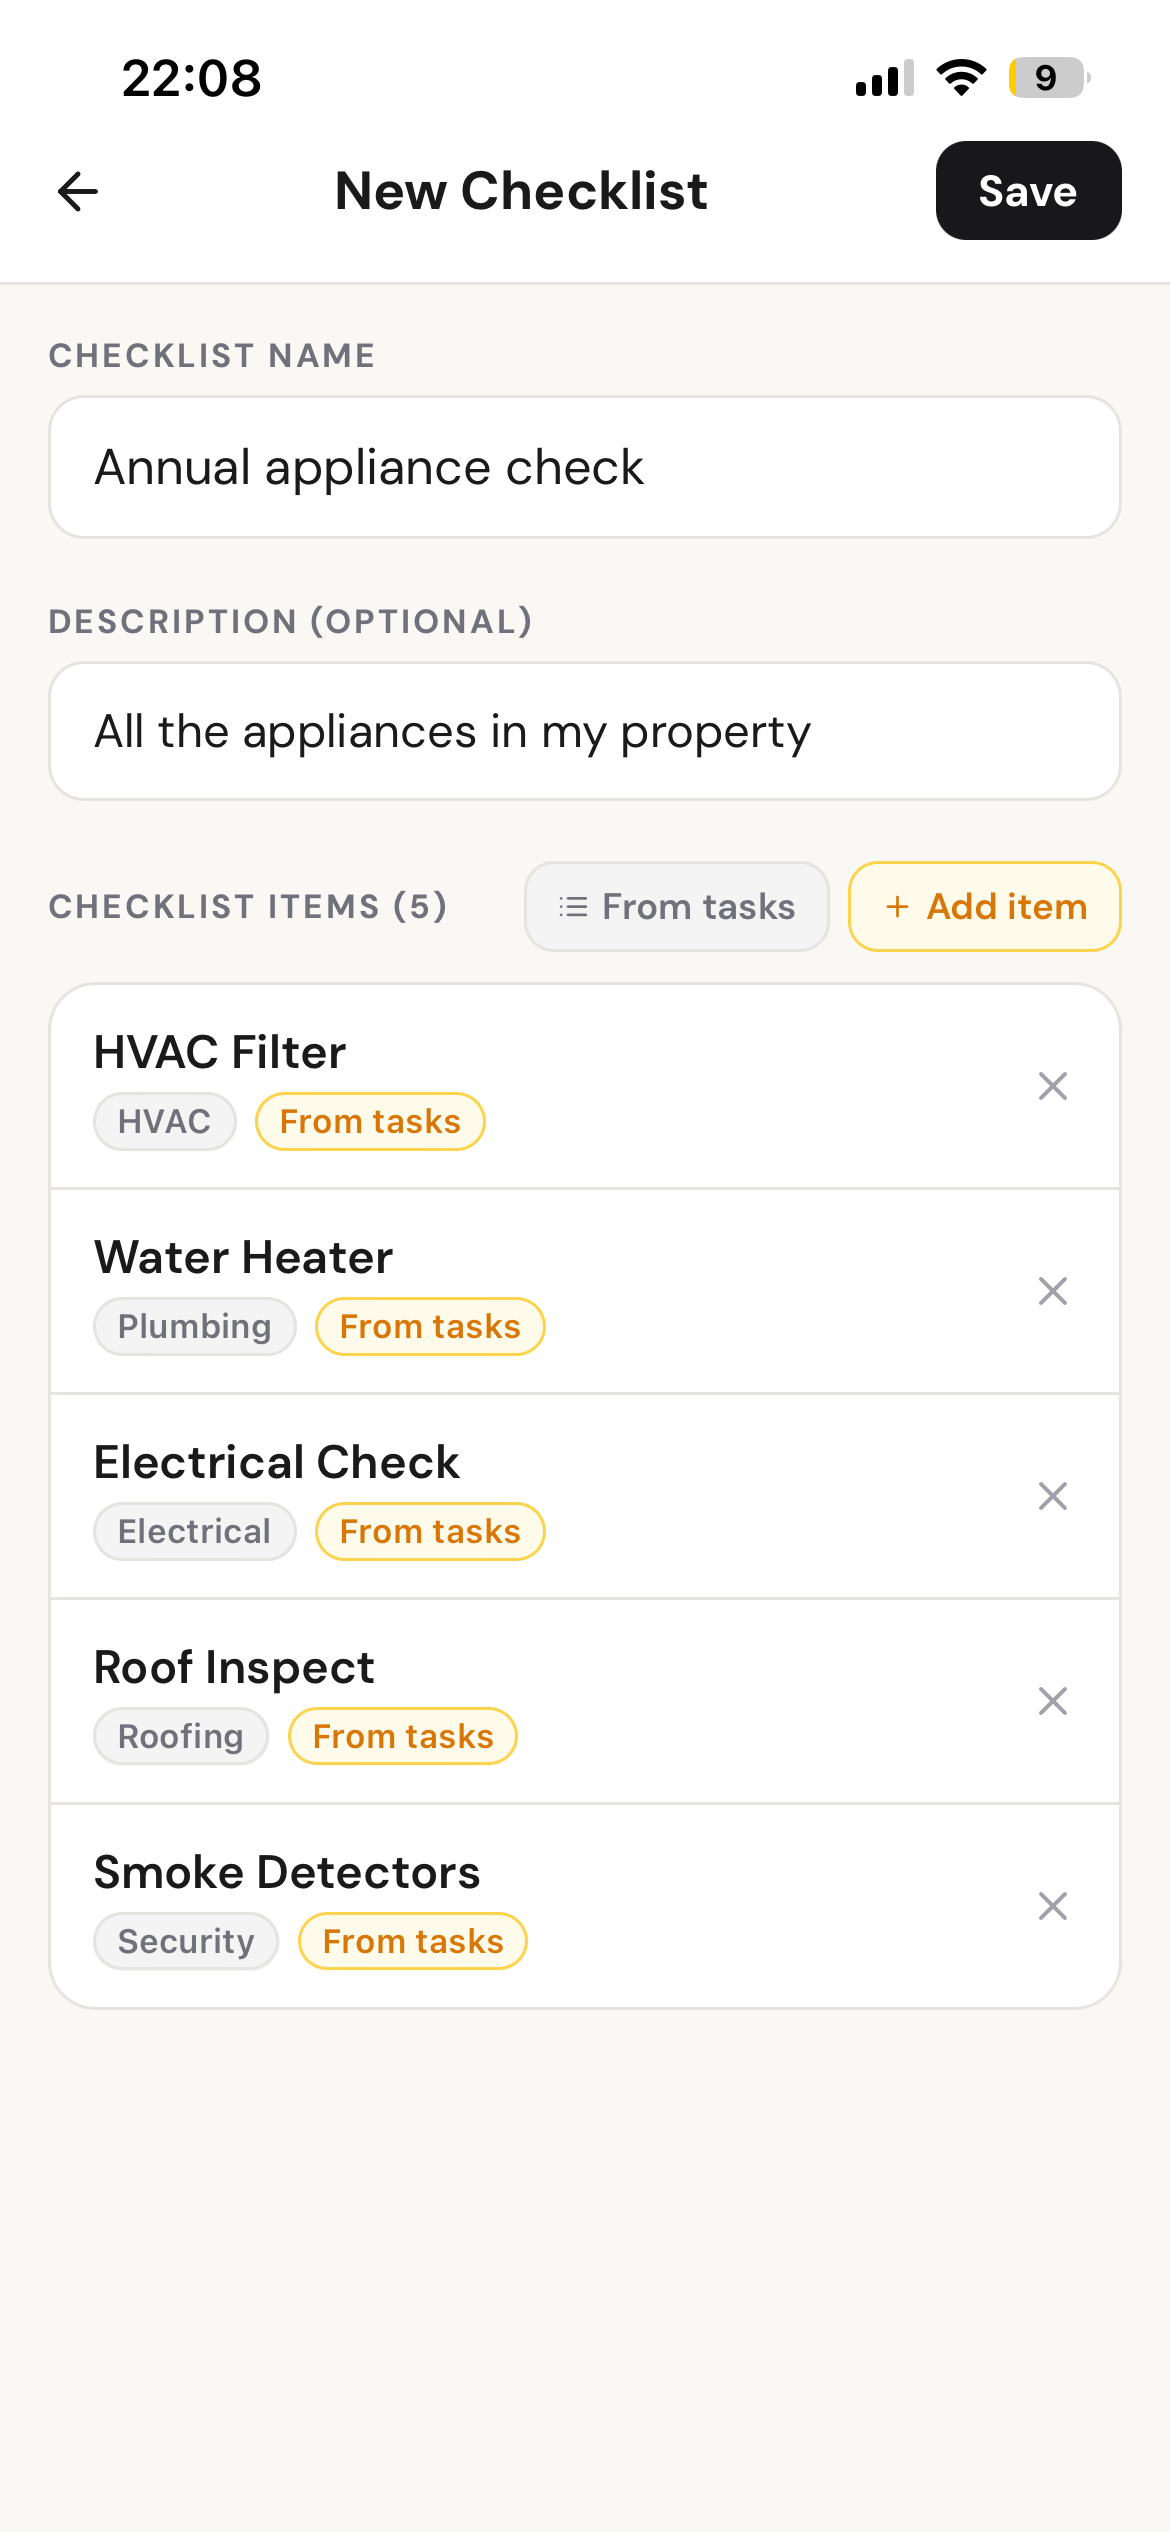Delete Electrical Check from the checklist
Viewport: 1170px width, 2532px height.
(x=1052, y=1496)
